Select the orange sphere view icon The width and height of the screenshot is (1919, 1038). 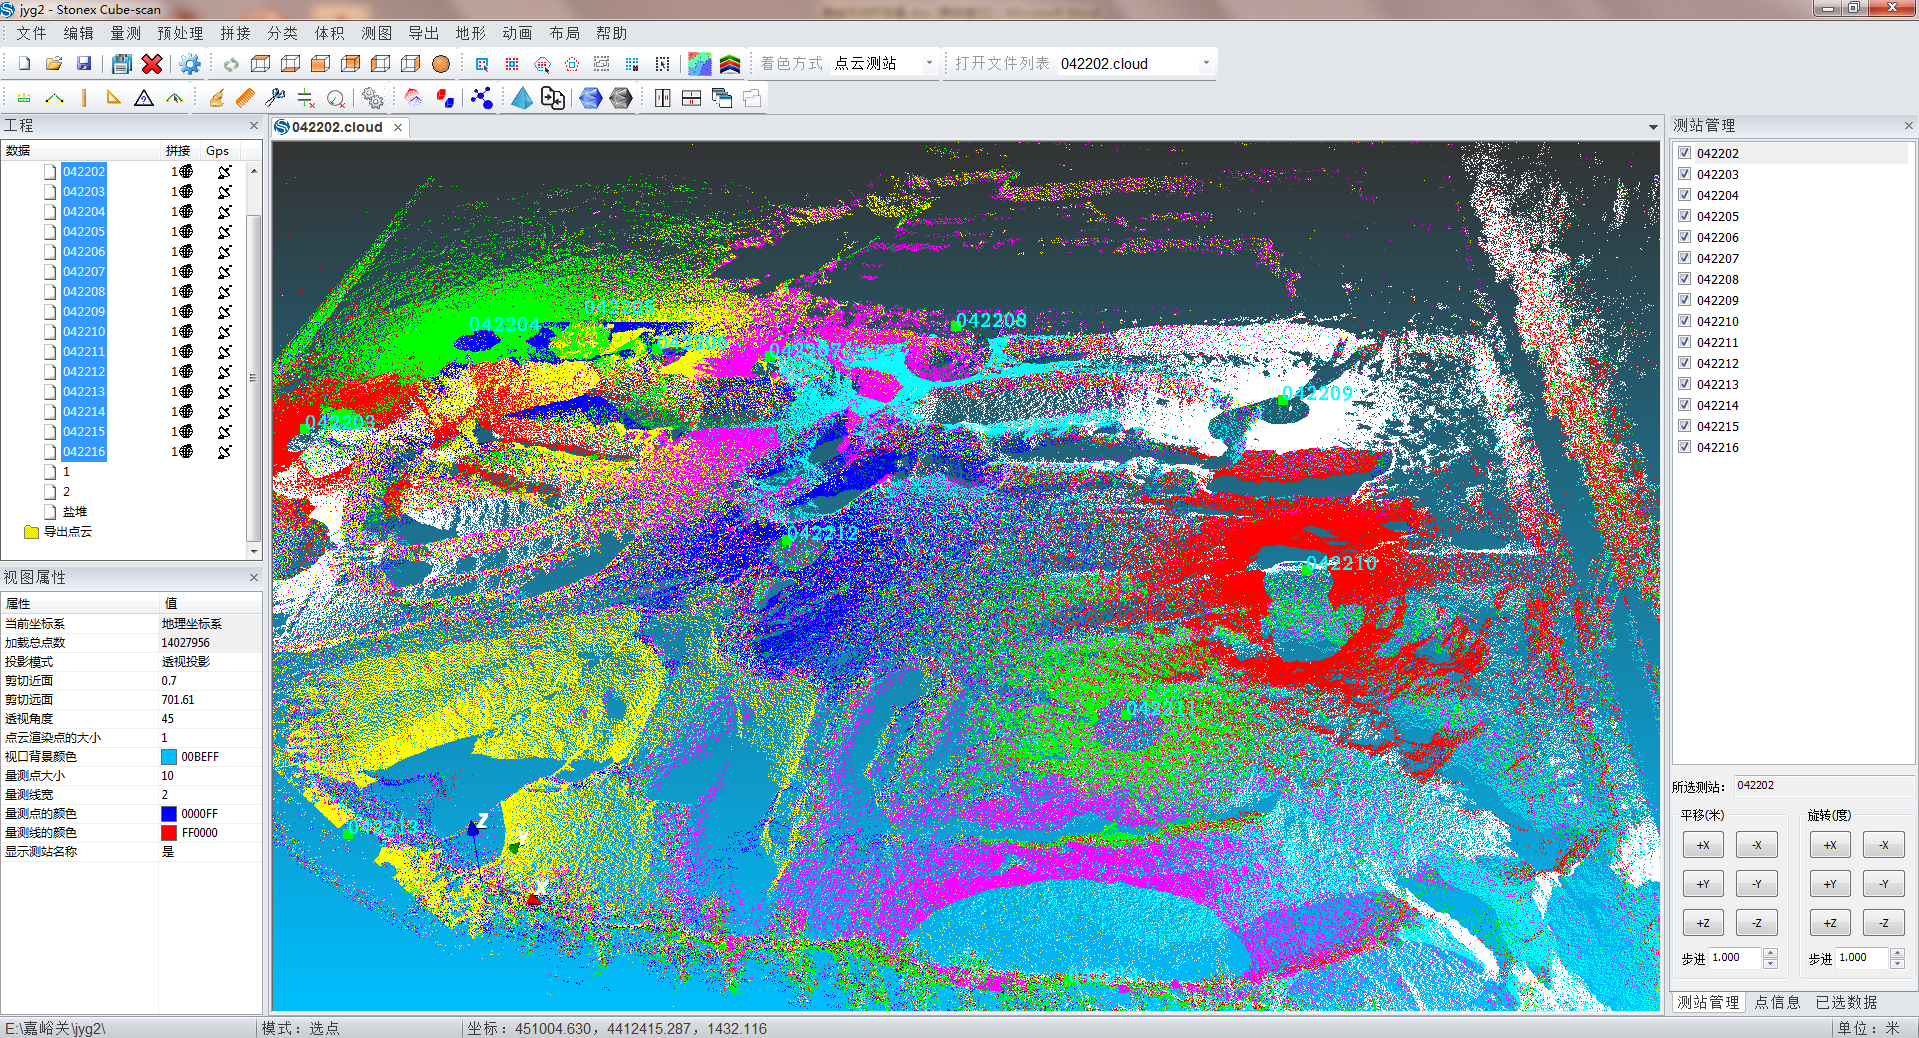[441, 64]
